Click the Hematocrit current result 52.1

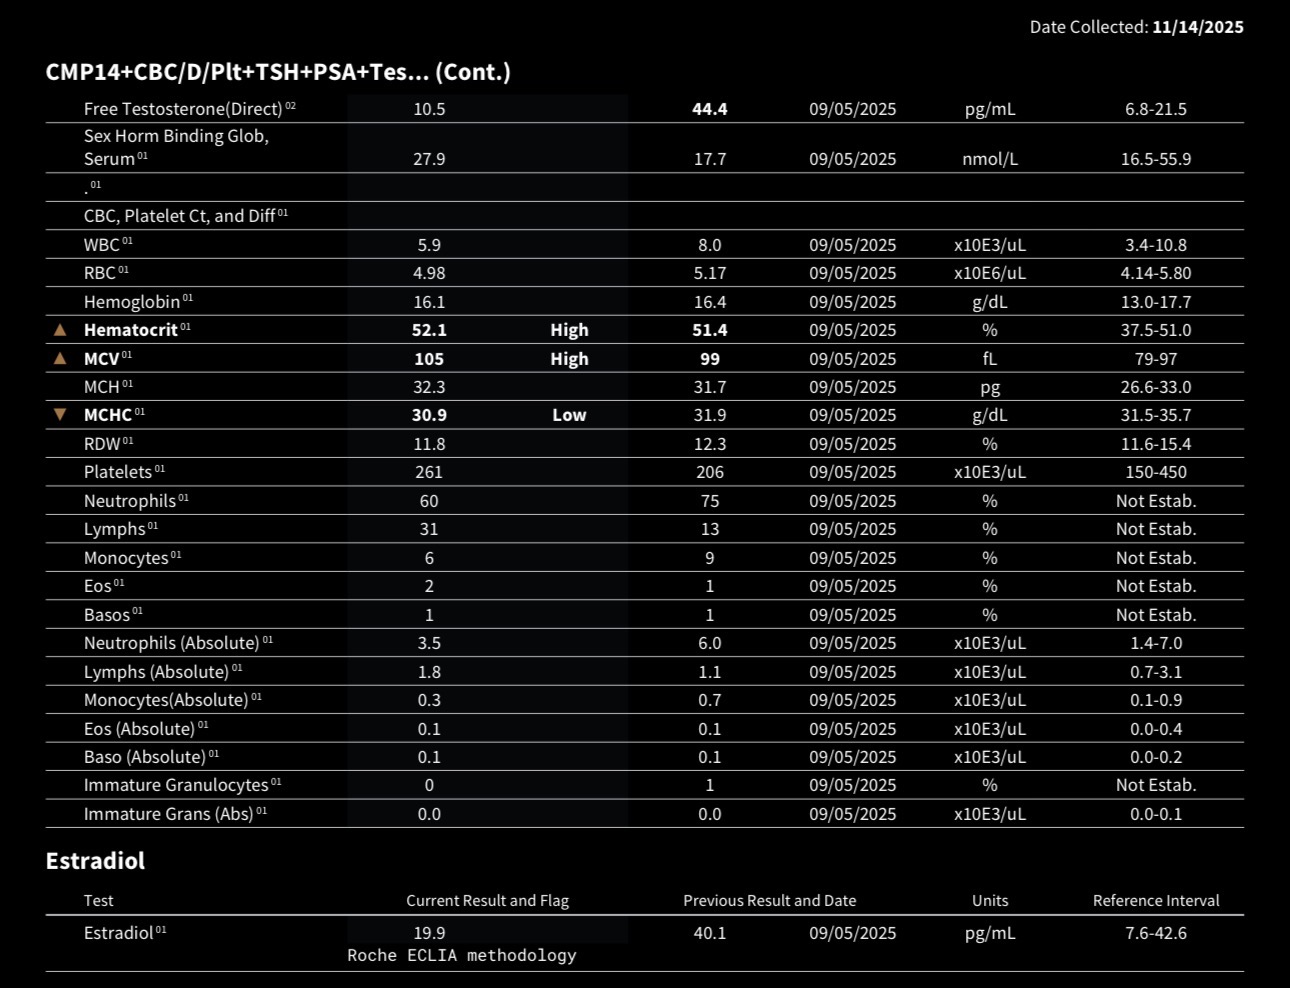429,330
